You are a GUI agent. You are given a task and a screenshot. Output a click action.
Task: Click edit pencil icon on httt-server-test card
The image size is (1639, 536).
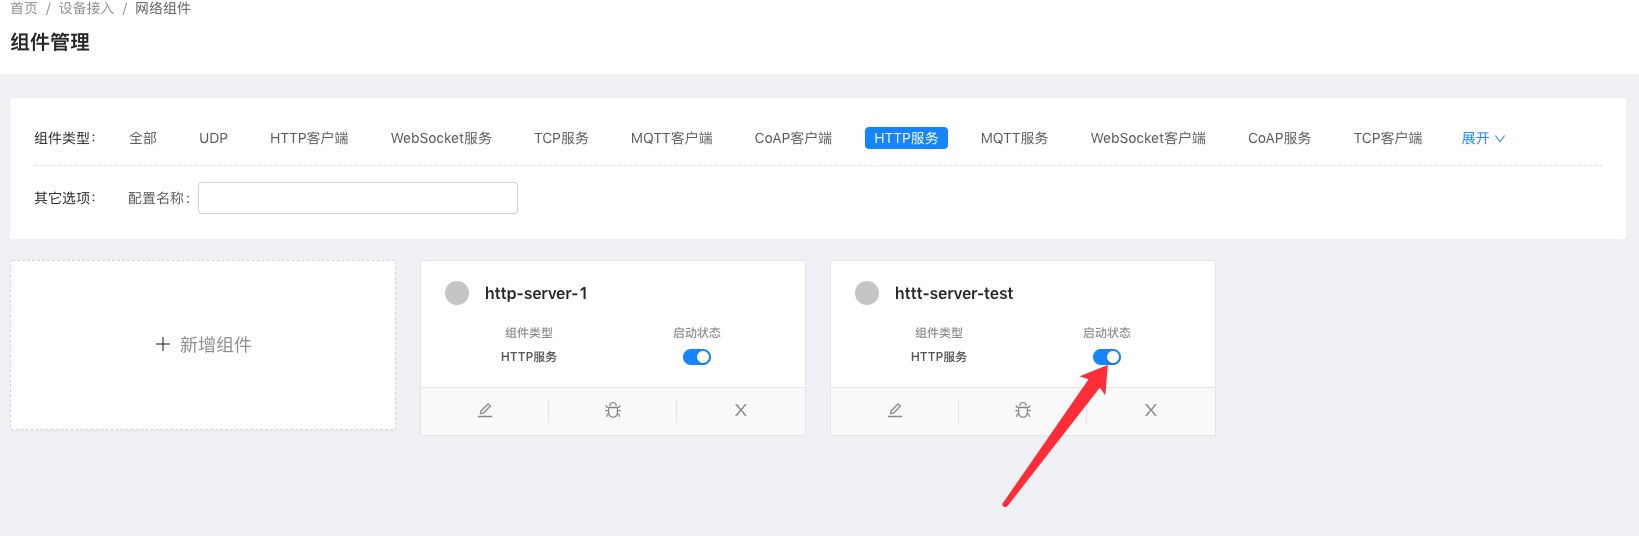pos(895,410)
